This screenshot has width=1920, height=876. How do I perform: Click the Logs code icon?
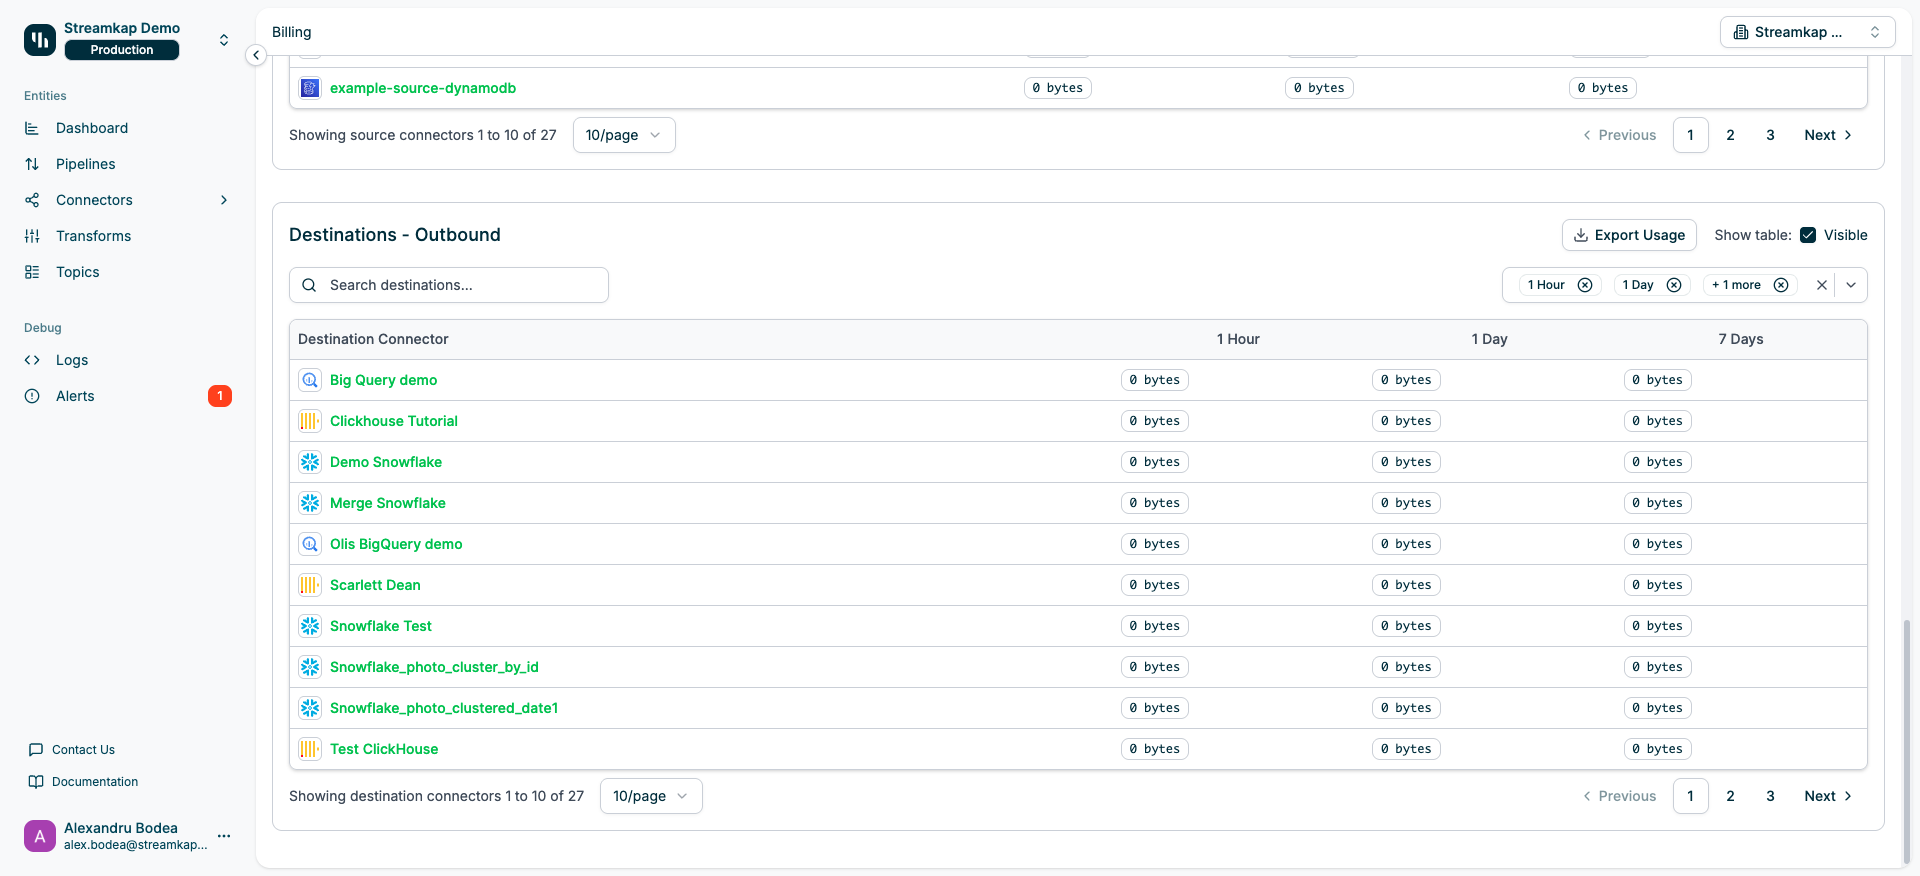[x=32, y=360]
